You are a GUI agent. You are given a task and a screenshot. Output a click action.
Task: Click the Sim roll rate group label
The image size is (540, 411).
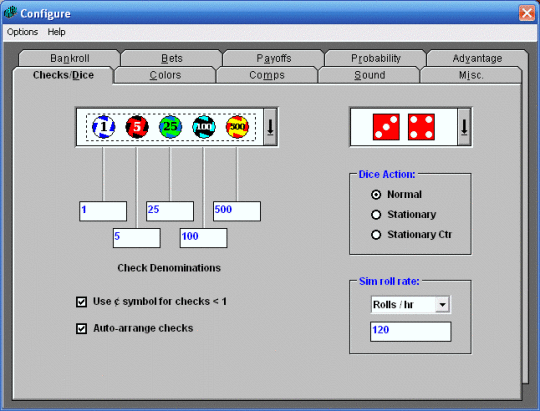(389, 281)
